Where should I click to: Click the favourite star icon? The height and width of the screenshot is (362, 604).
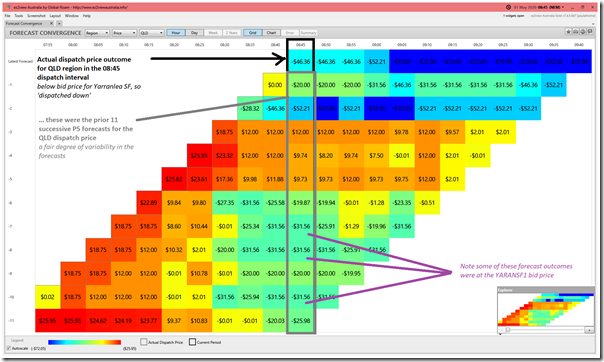click(568, 32)
